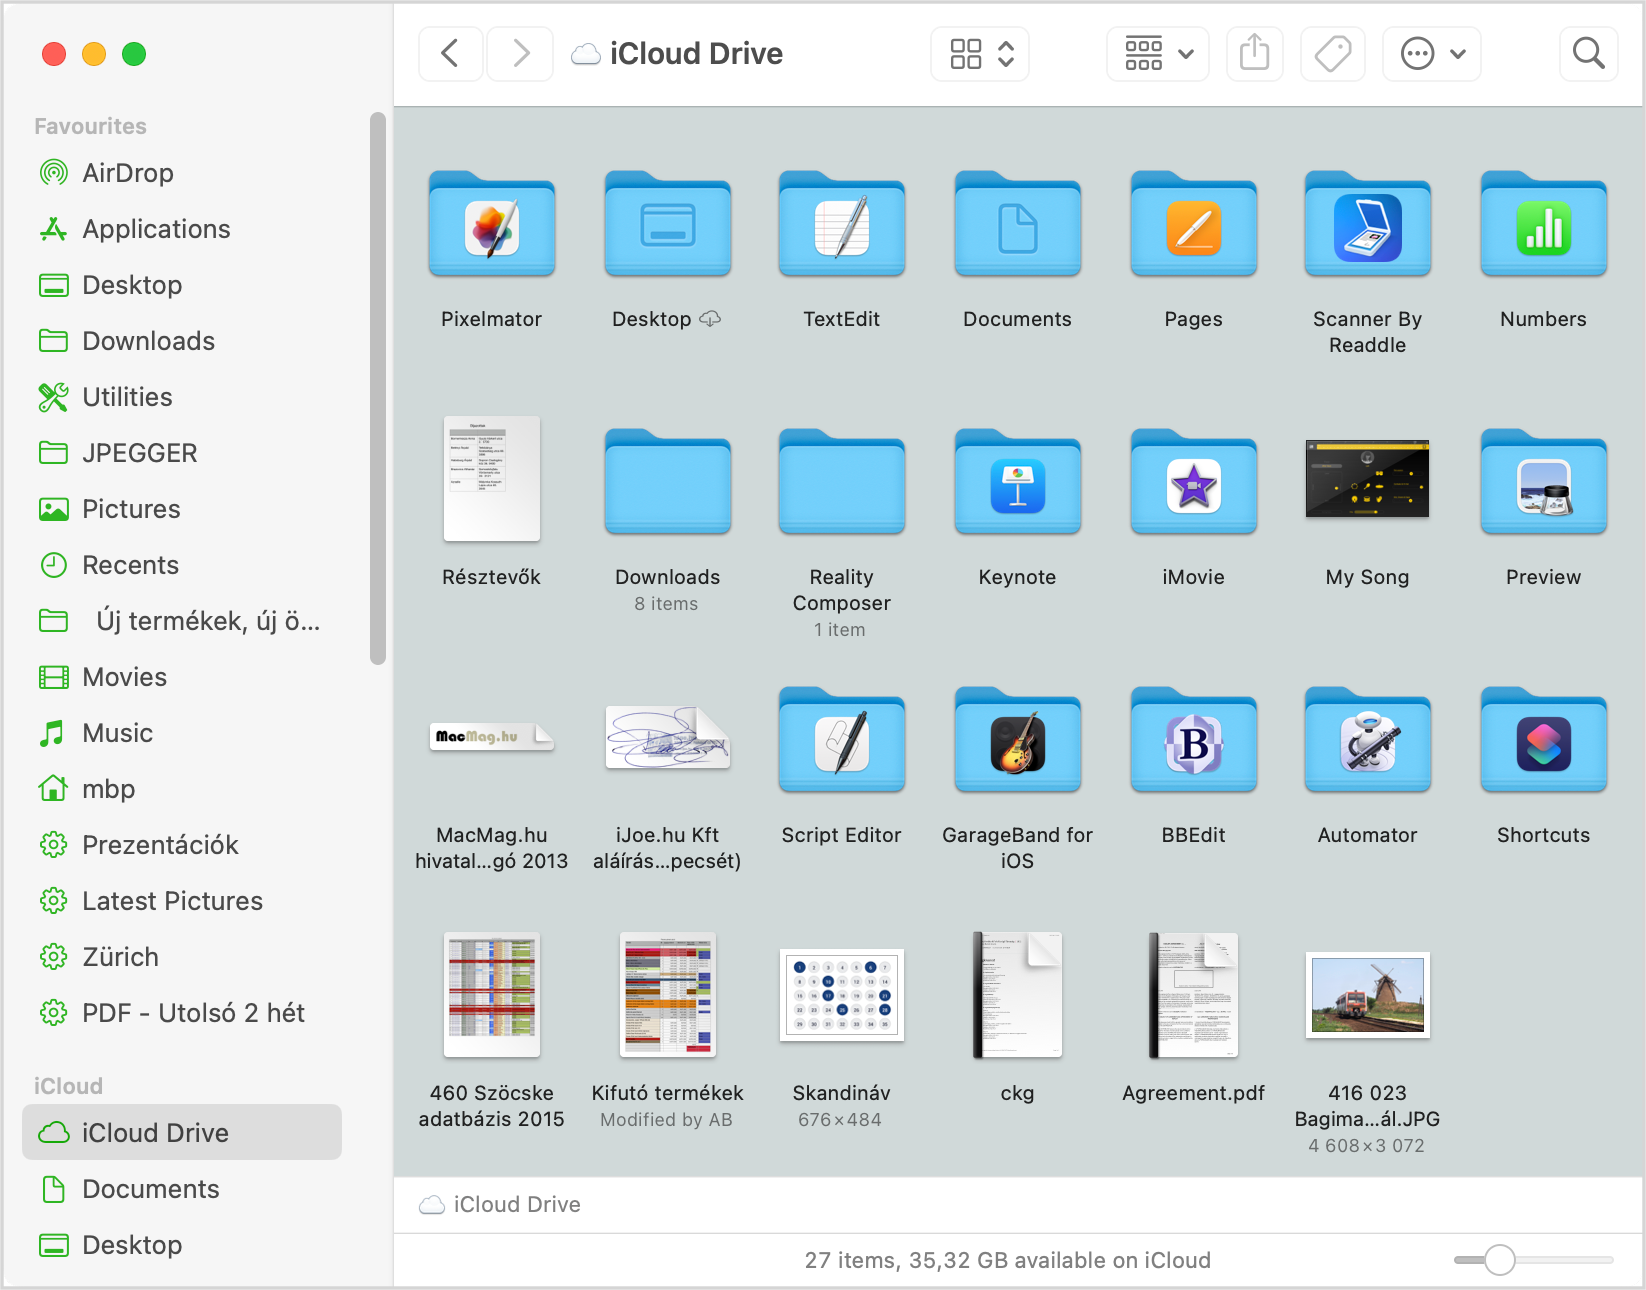
Task: Go back with the left chevron
Action: tap(451, 53)
